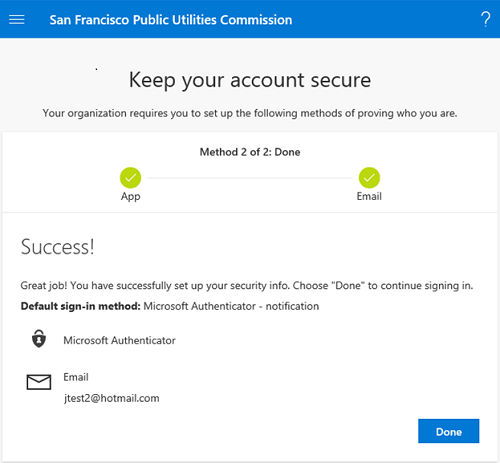Image resolution: width=500 pixels, height=463 pixels.
Task: Select the Microsoft Authenticator method text
Action: (119, 340)
